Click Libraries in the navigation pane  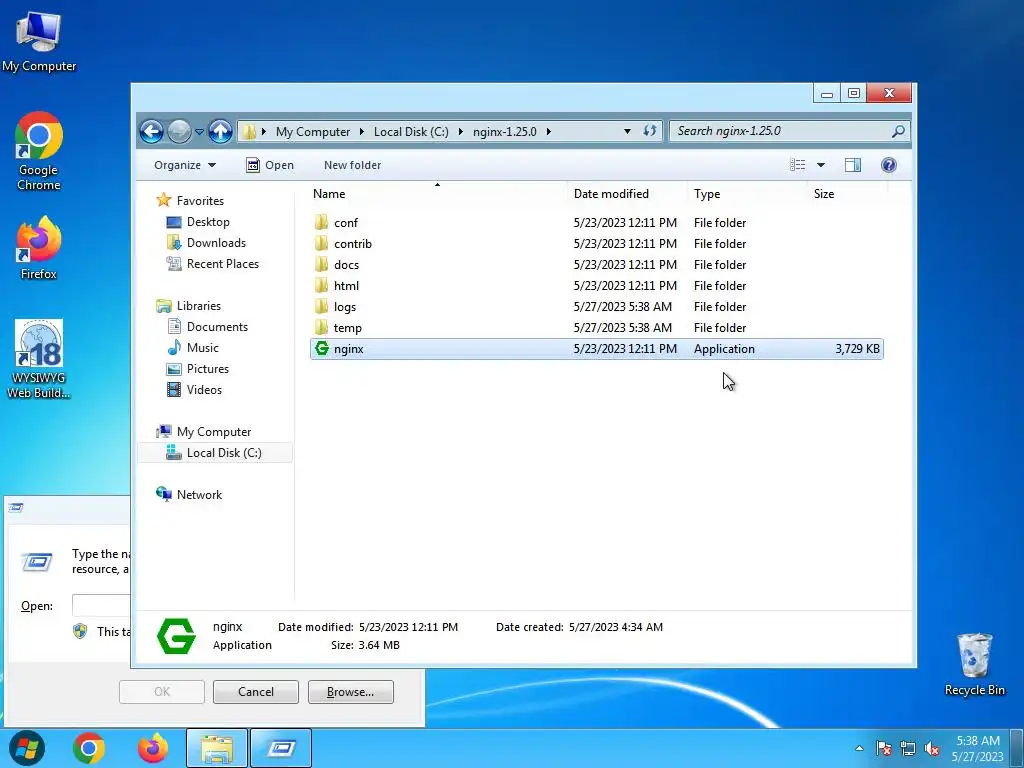click(189, 306)
